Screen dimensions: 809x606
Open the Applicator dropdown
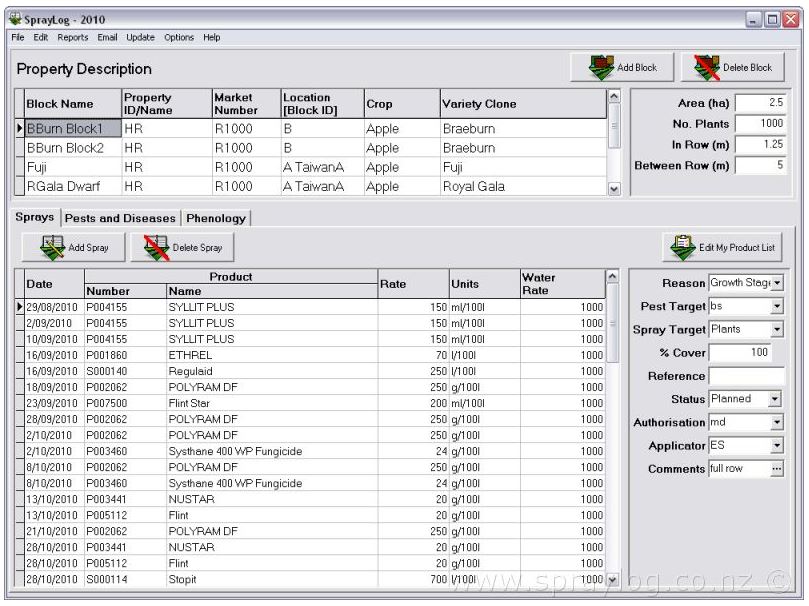click(777, 446)
